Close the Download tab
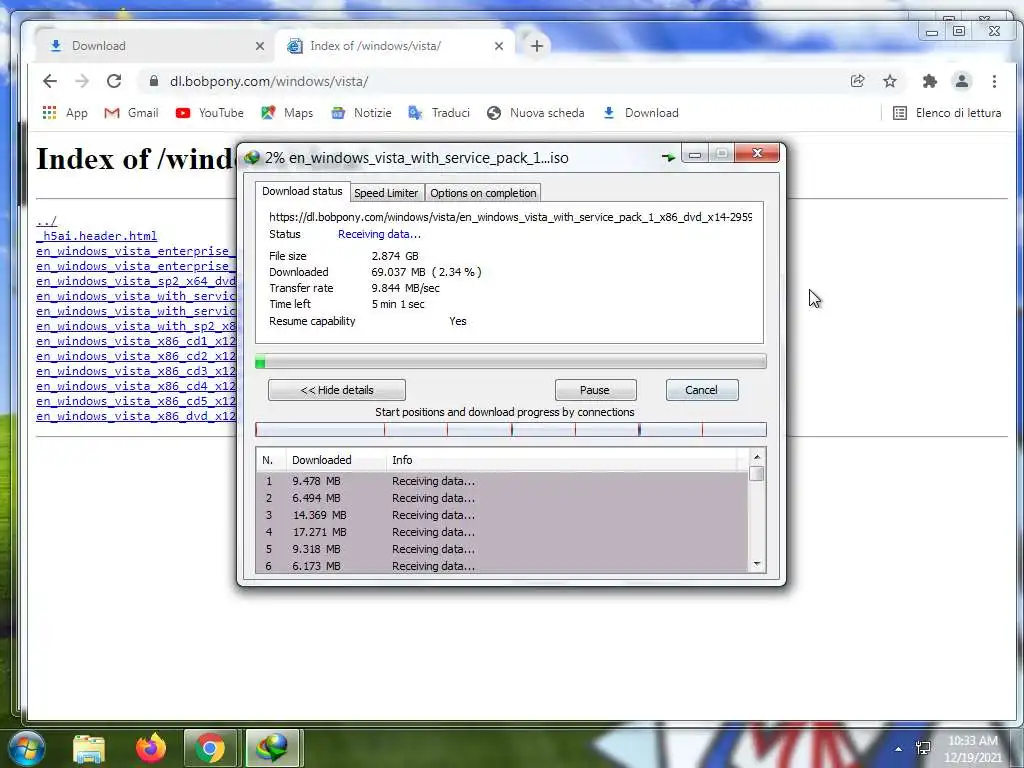This screenshot has height=768, width=1024. 260,46
